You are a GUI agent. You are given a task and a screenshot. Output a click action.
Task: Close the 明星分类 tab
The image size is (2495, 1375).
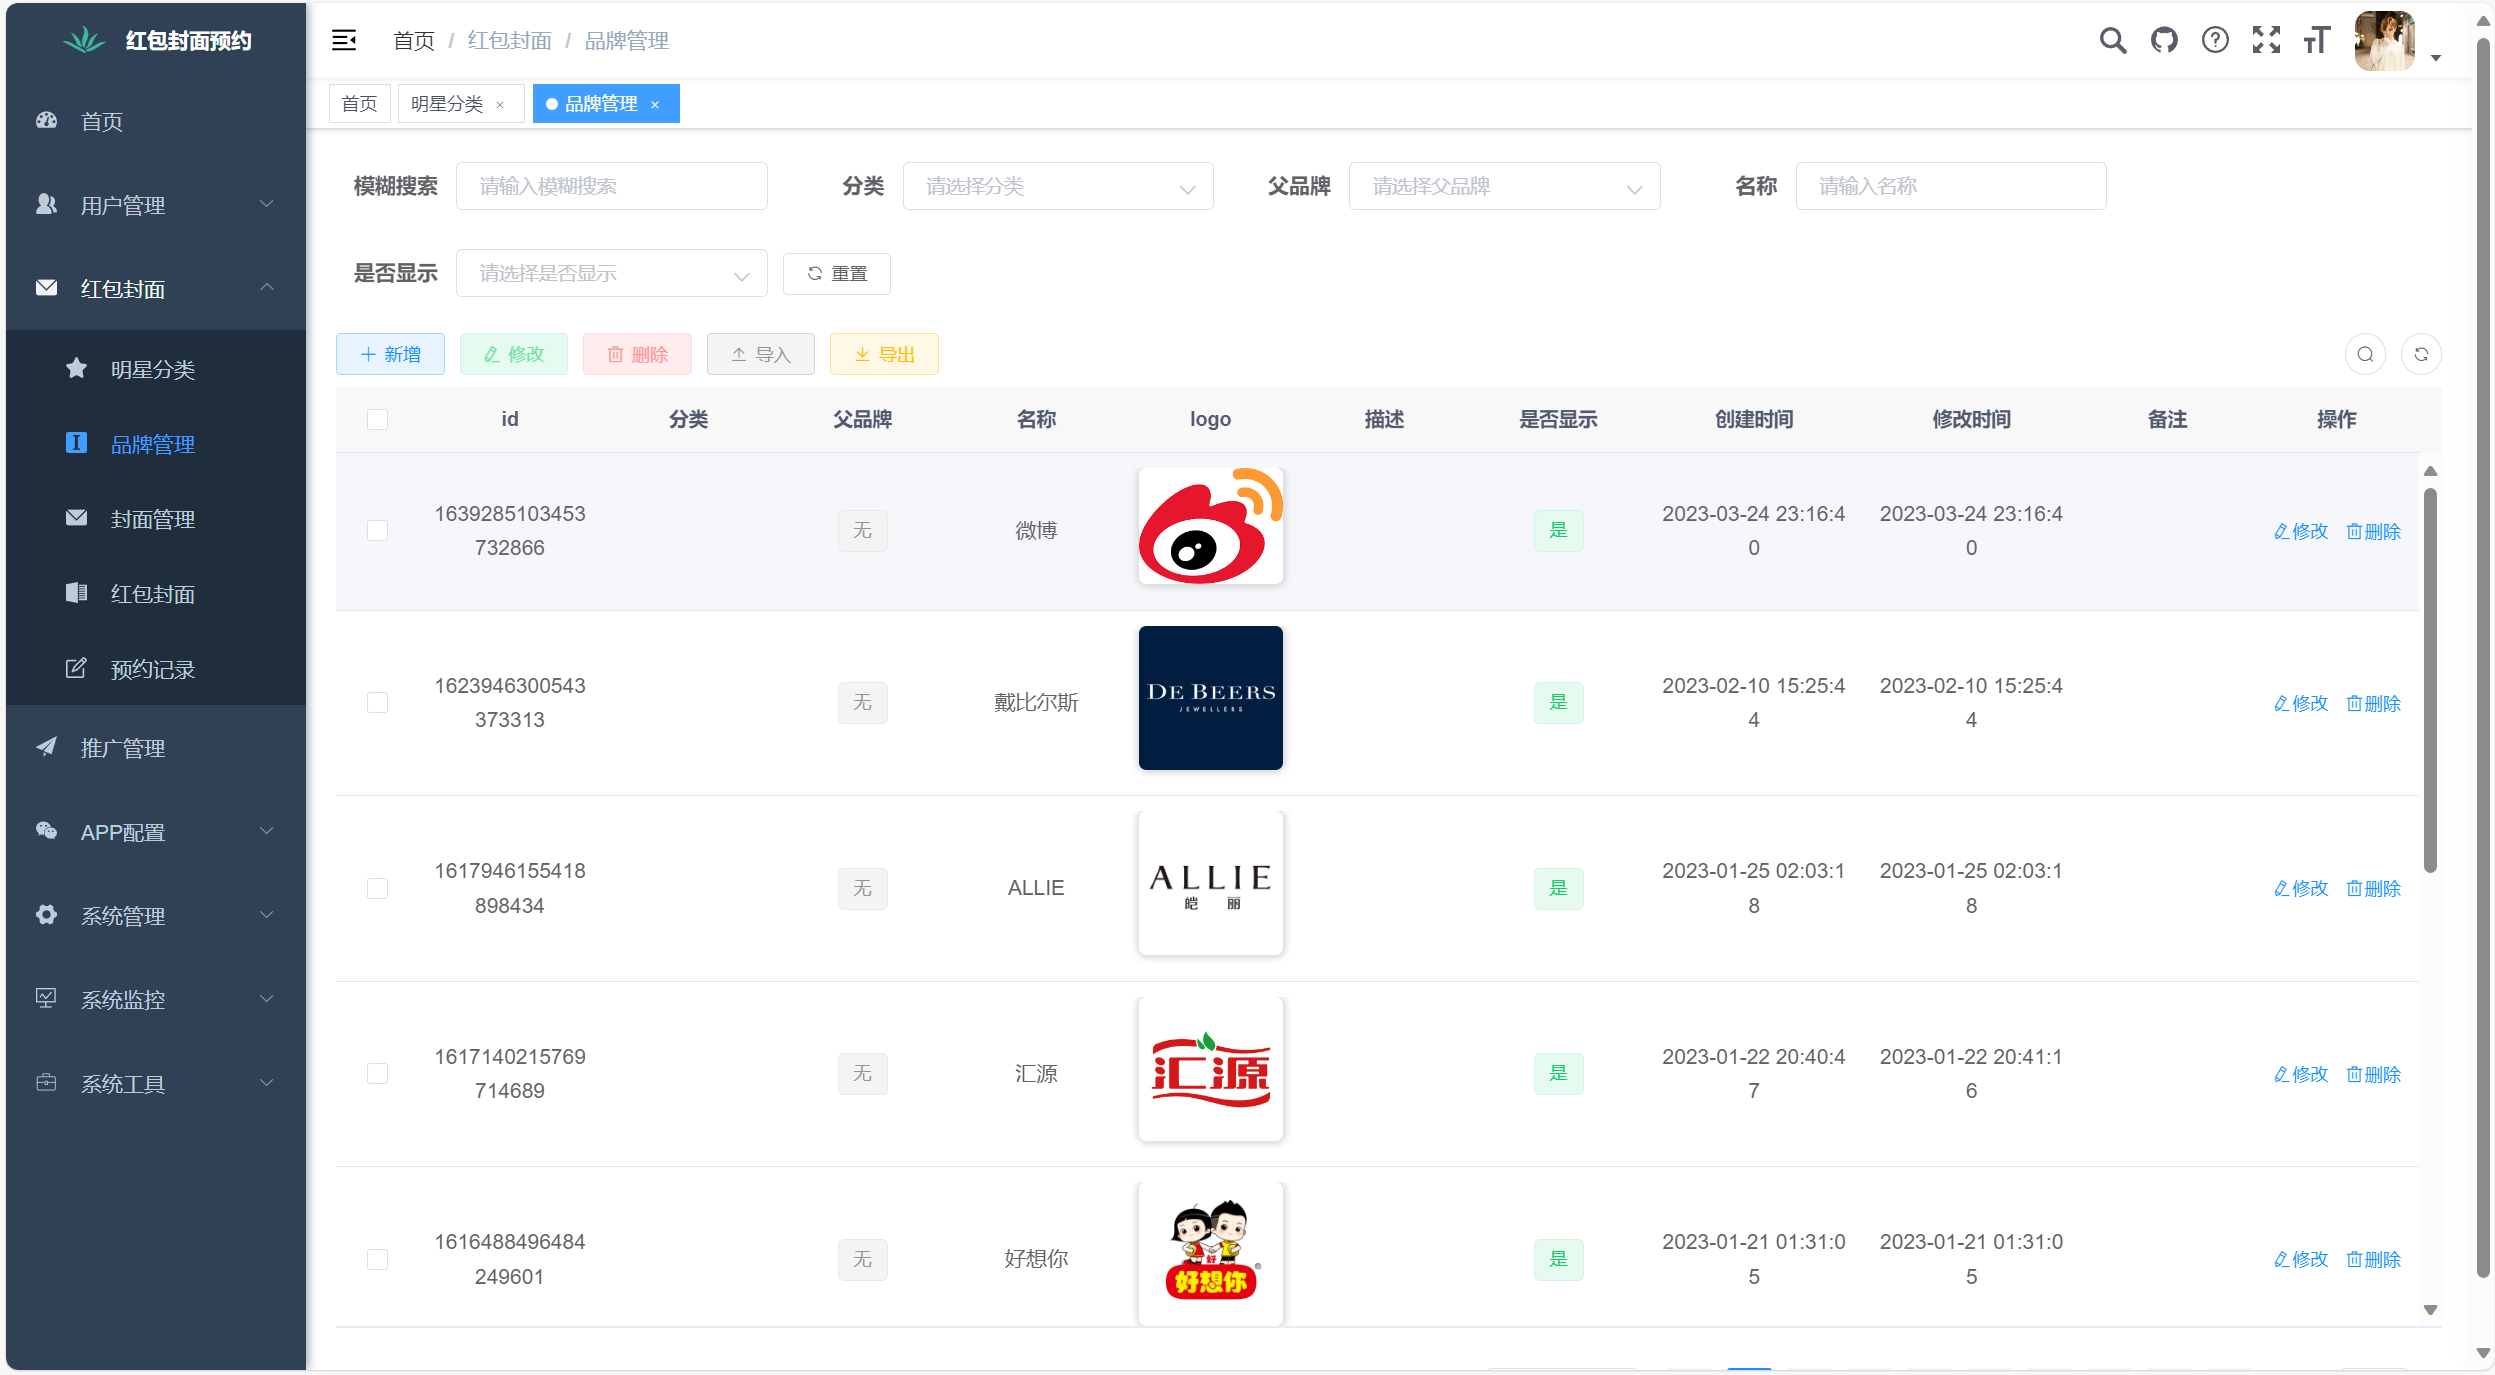(x=500, y=105)
